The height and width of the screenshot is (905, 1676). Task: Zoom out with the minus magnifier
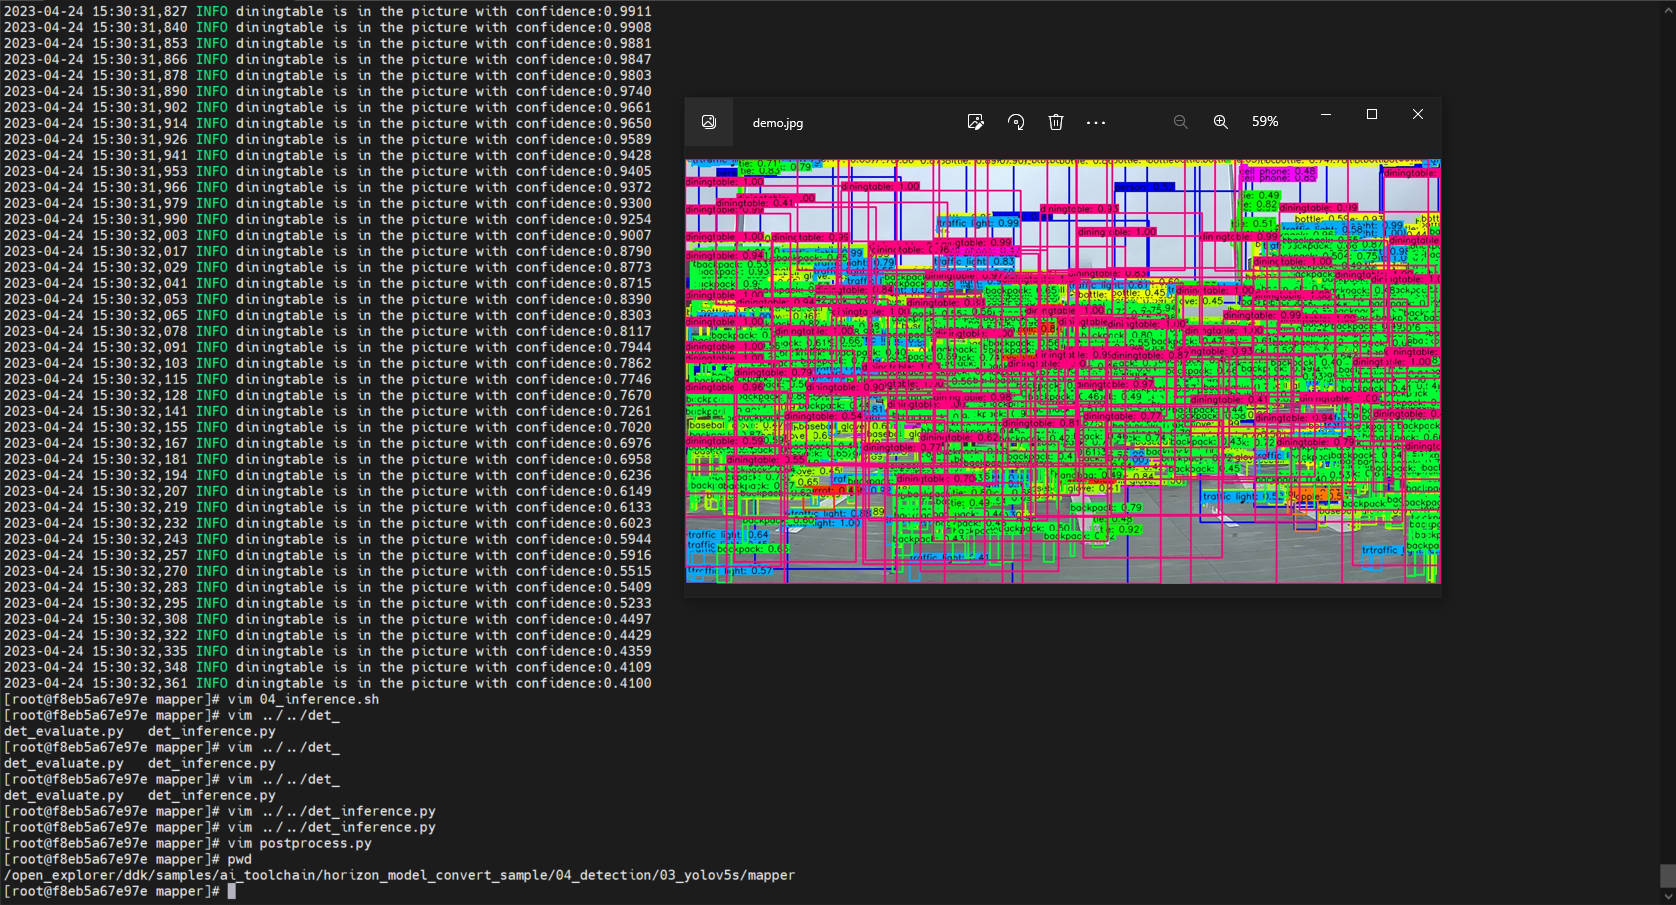1180,122
